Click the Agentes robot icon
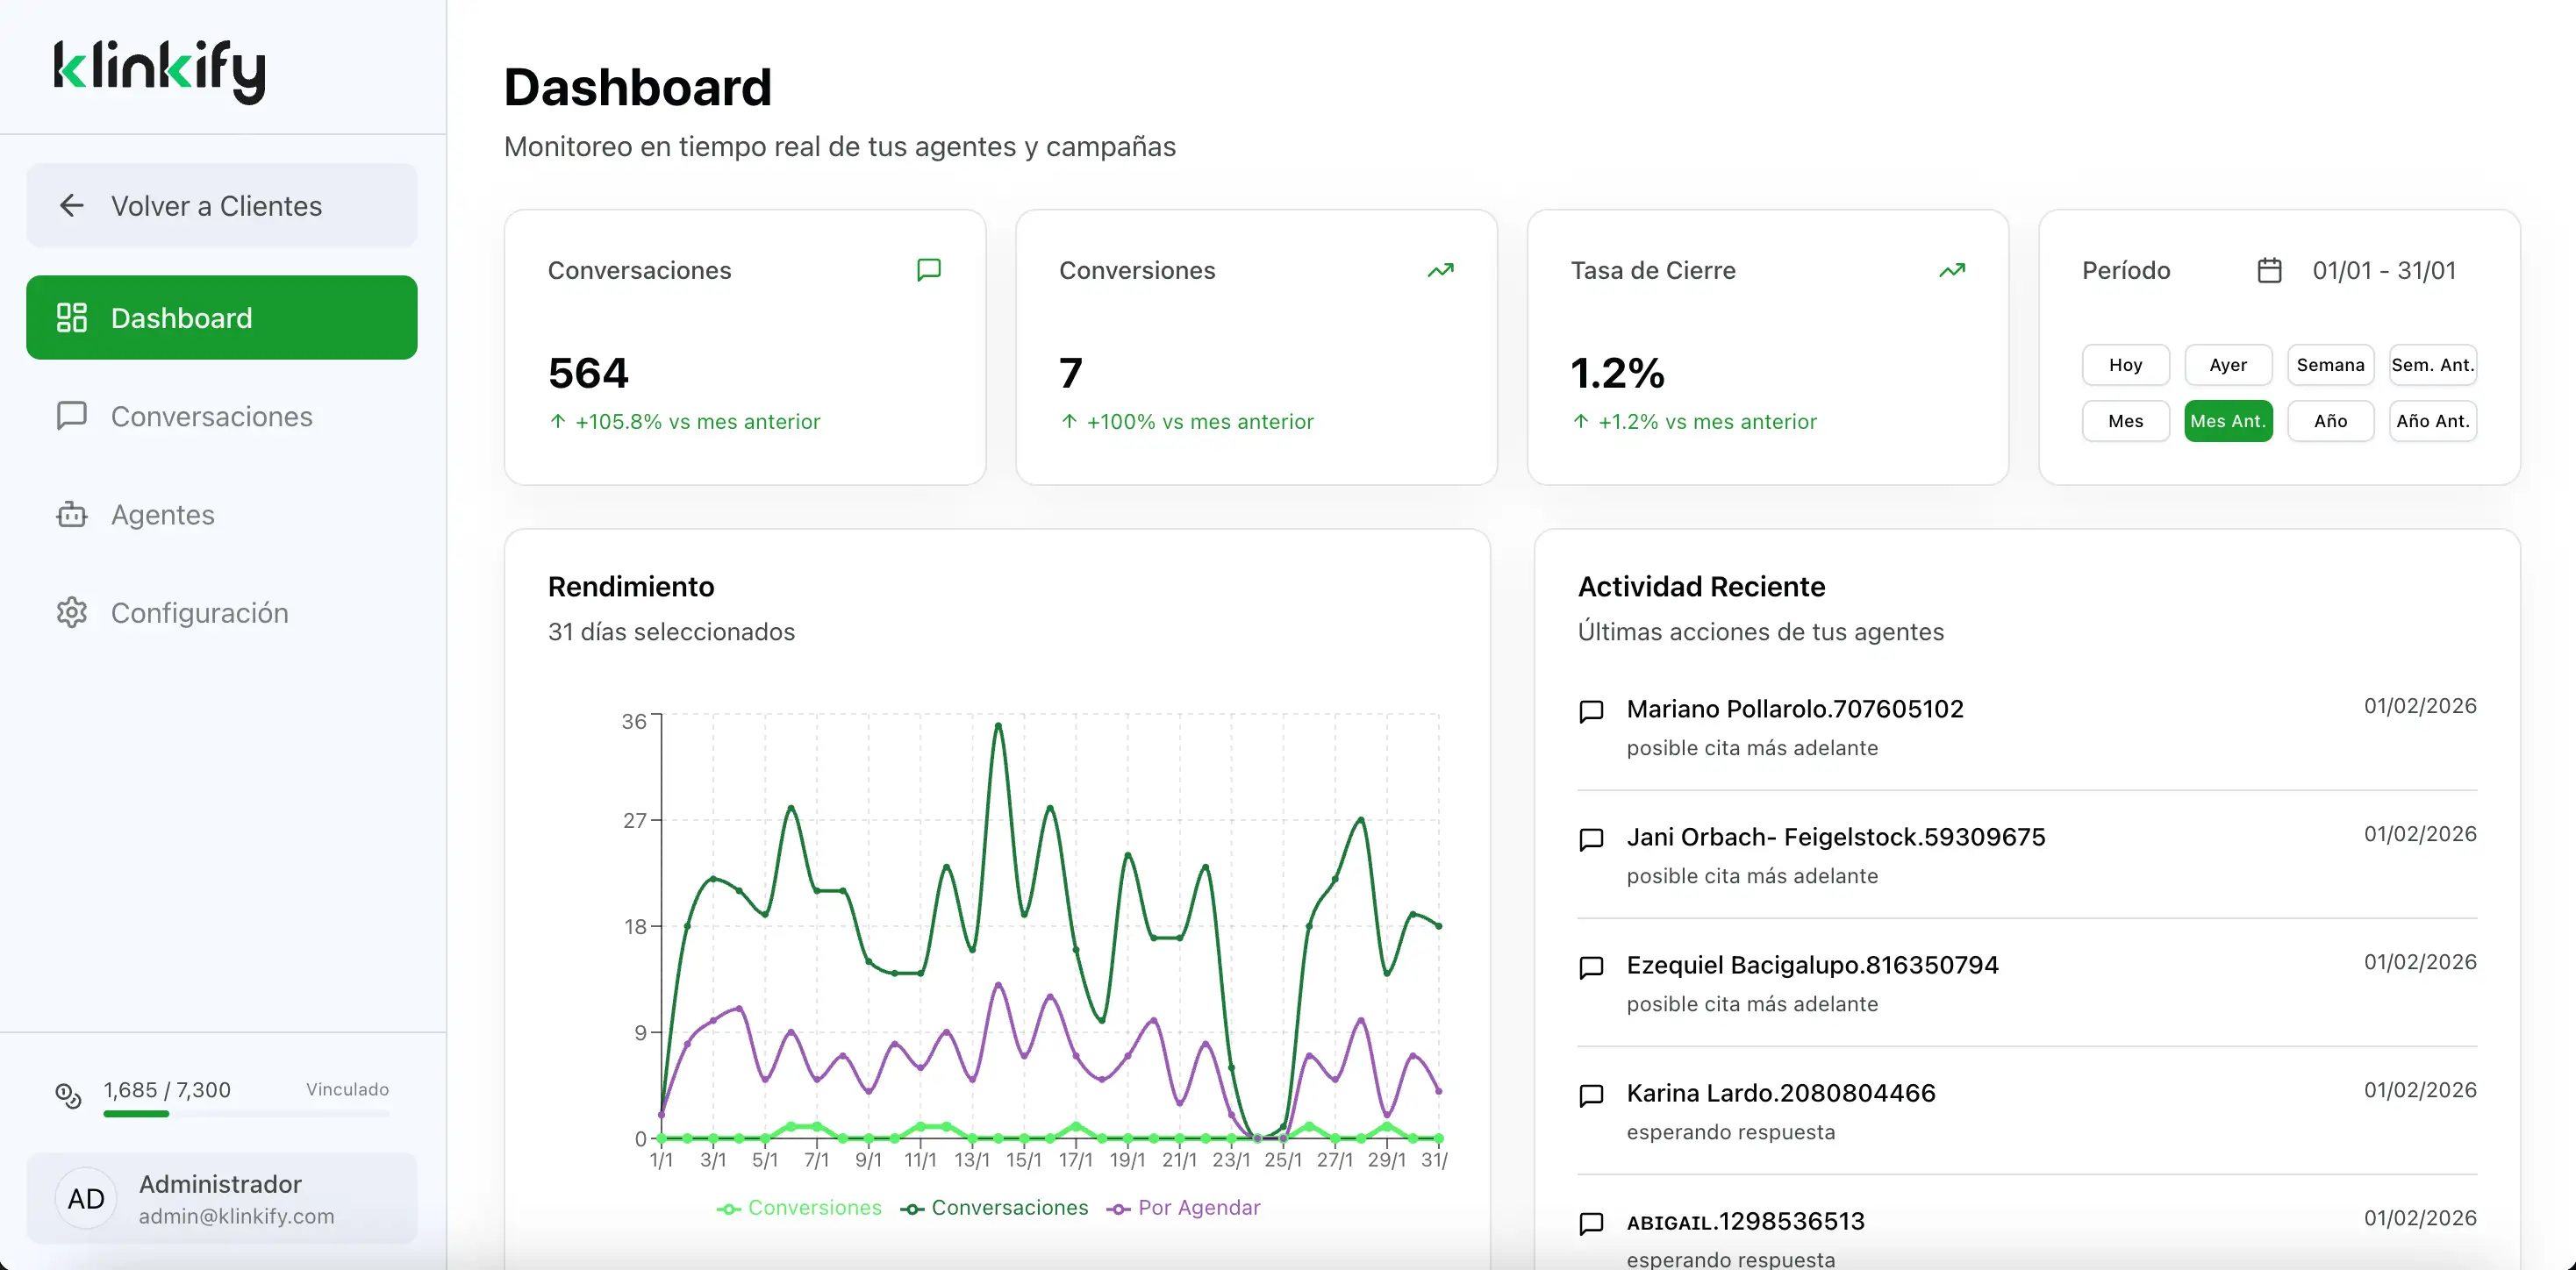The width and height of the screenshot is (2576, 1270). pyautogui.click(x=71, y=515)
